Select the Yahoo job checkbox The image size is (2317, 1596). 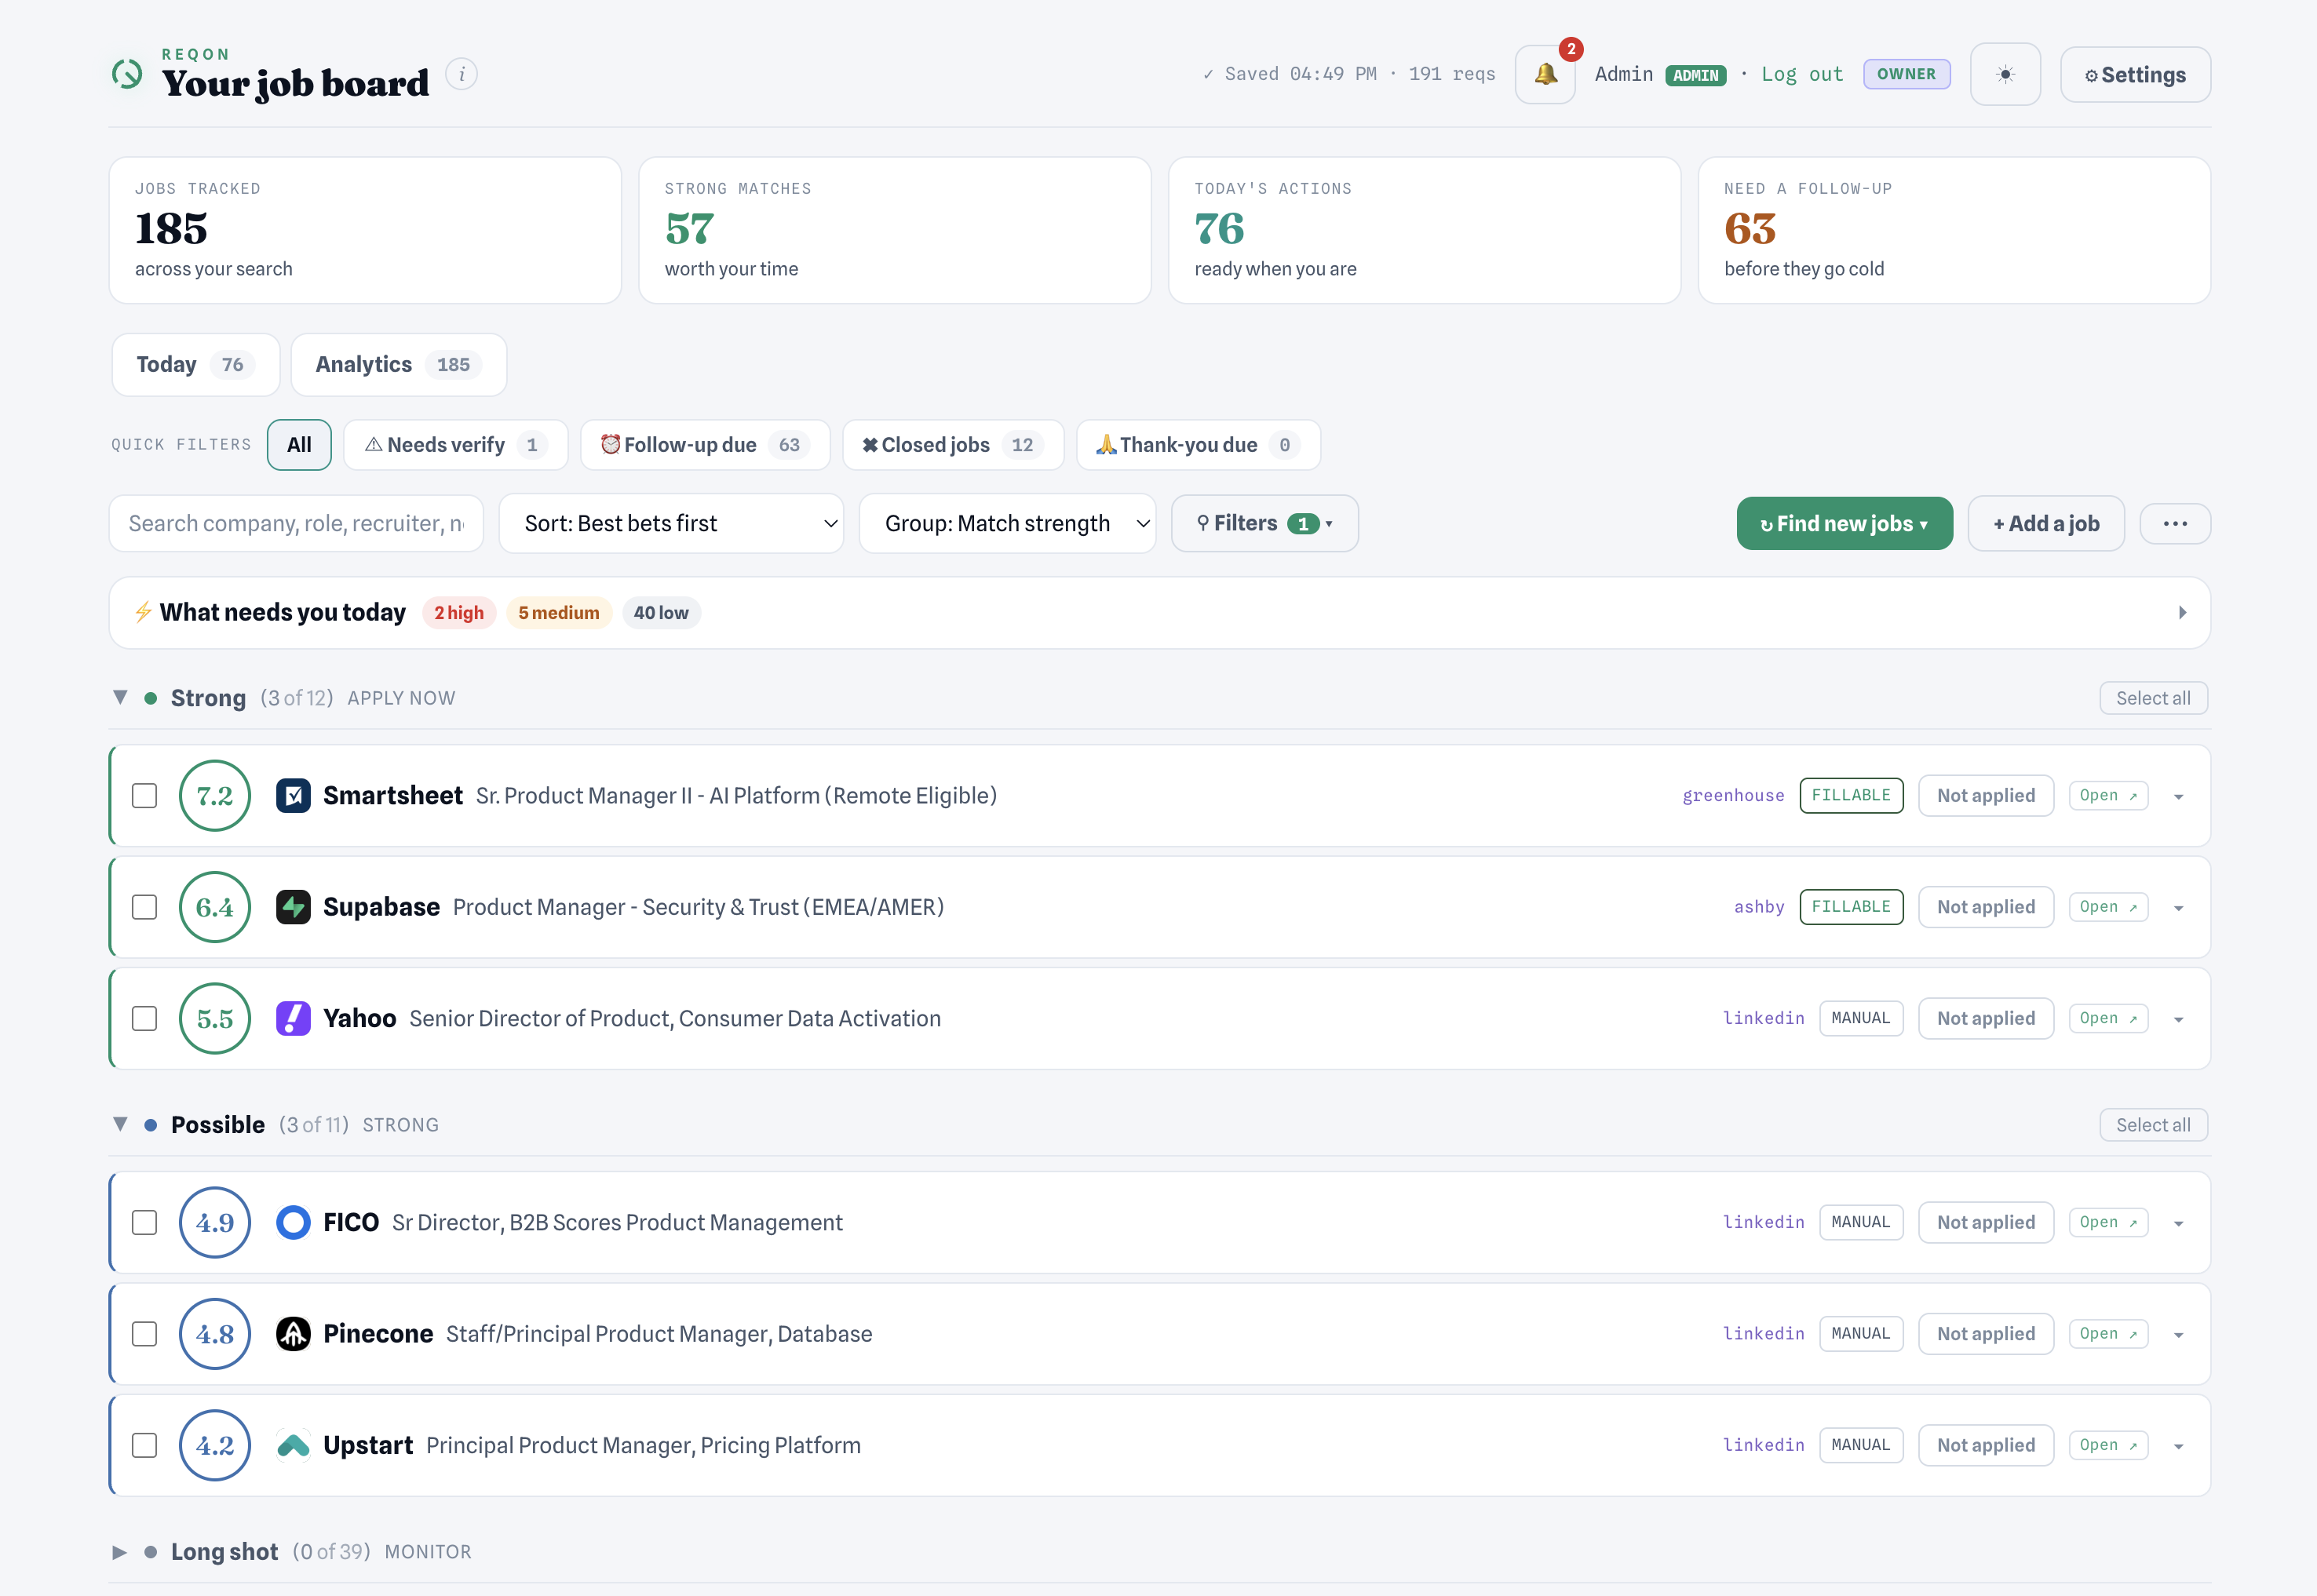pyautogui.click(x=145, y=1018)
